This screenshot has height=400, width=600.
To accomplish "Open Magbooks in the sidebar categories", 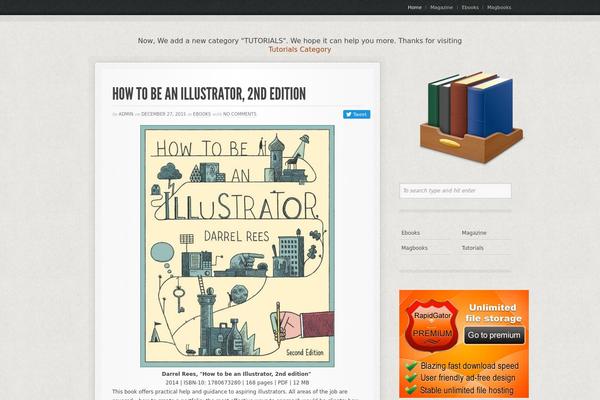I will pos(414,248).
